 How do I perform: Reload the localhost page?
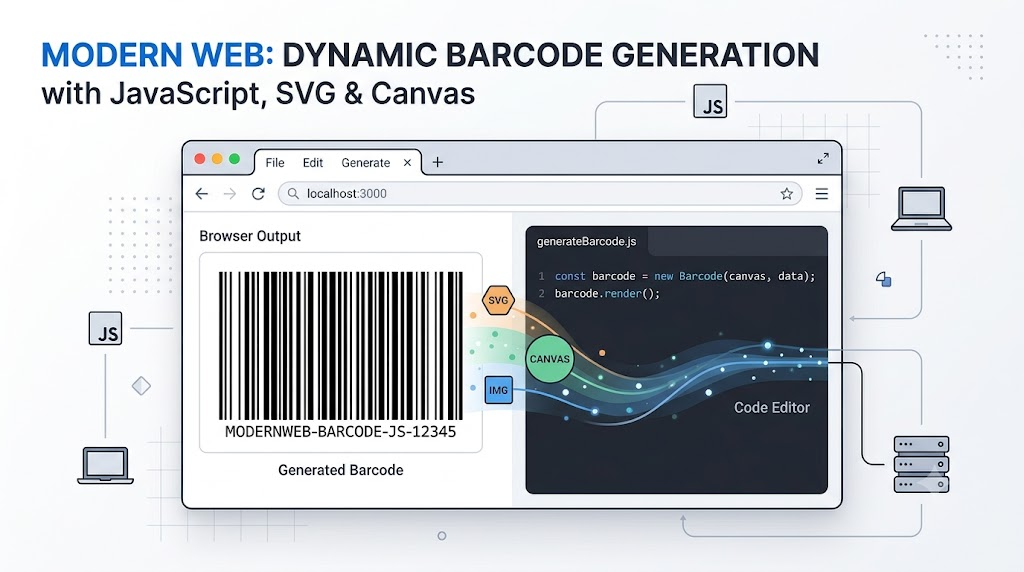pyautogui.click(x=259, y=193)
